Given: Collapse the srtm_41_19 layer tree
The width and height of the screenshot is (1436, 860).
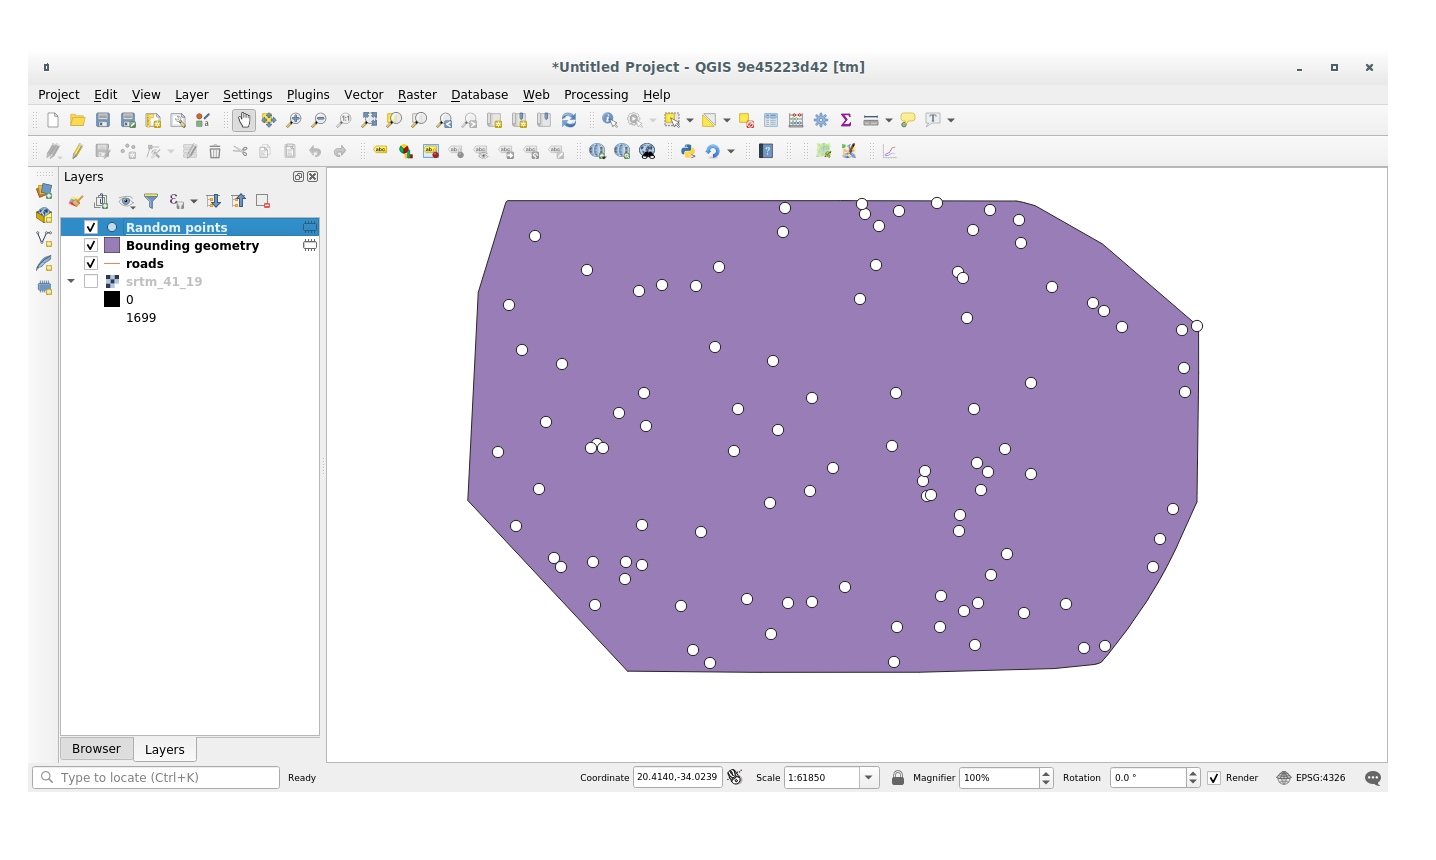Looking at the screenshot, I should coord(71,282).
